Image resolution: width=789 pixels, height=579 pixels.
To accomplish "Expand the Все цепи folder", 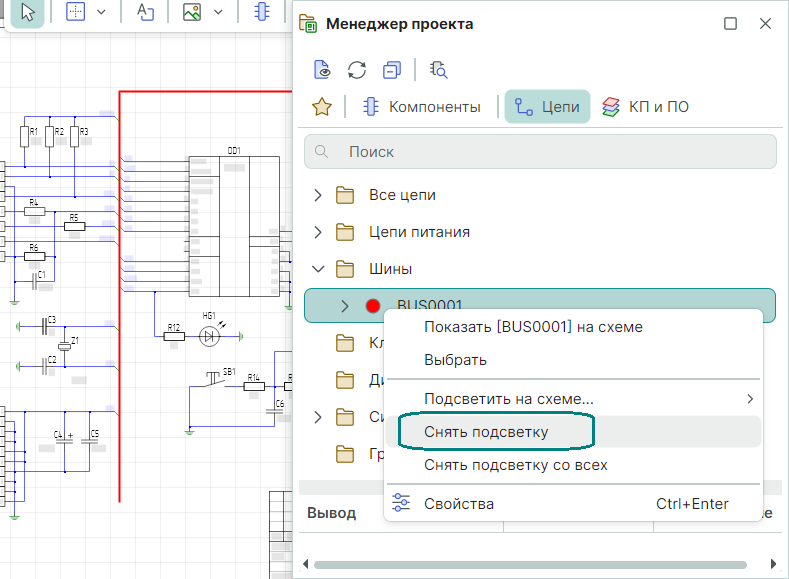I will click(318, 195).
